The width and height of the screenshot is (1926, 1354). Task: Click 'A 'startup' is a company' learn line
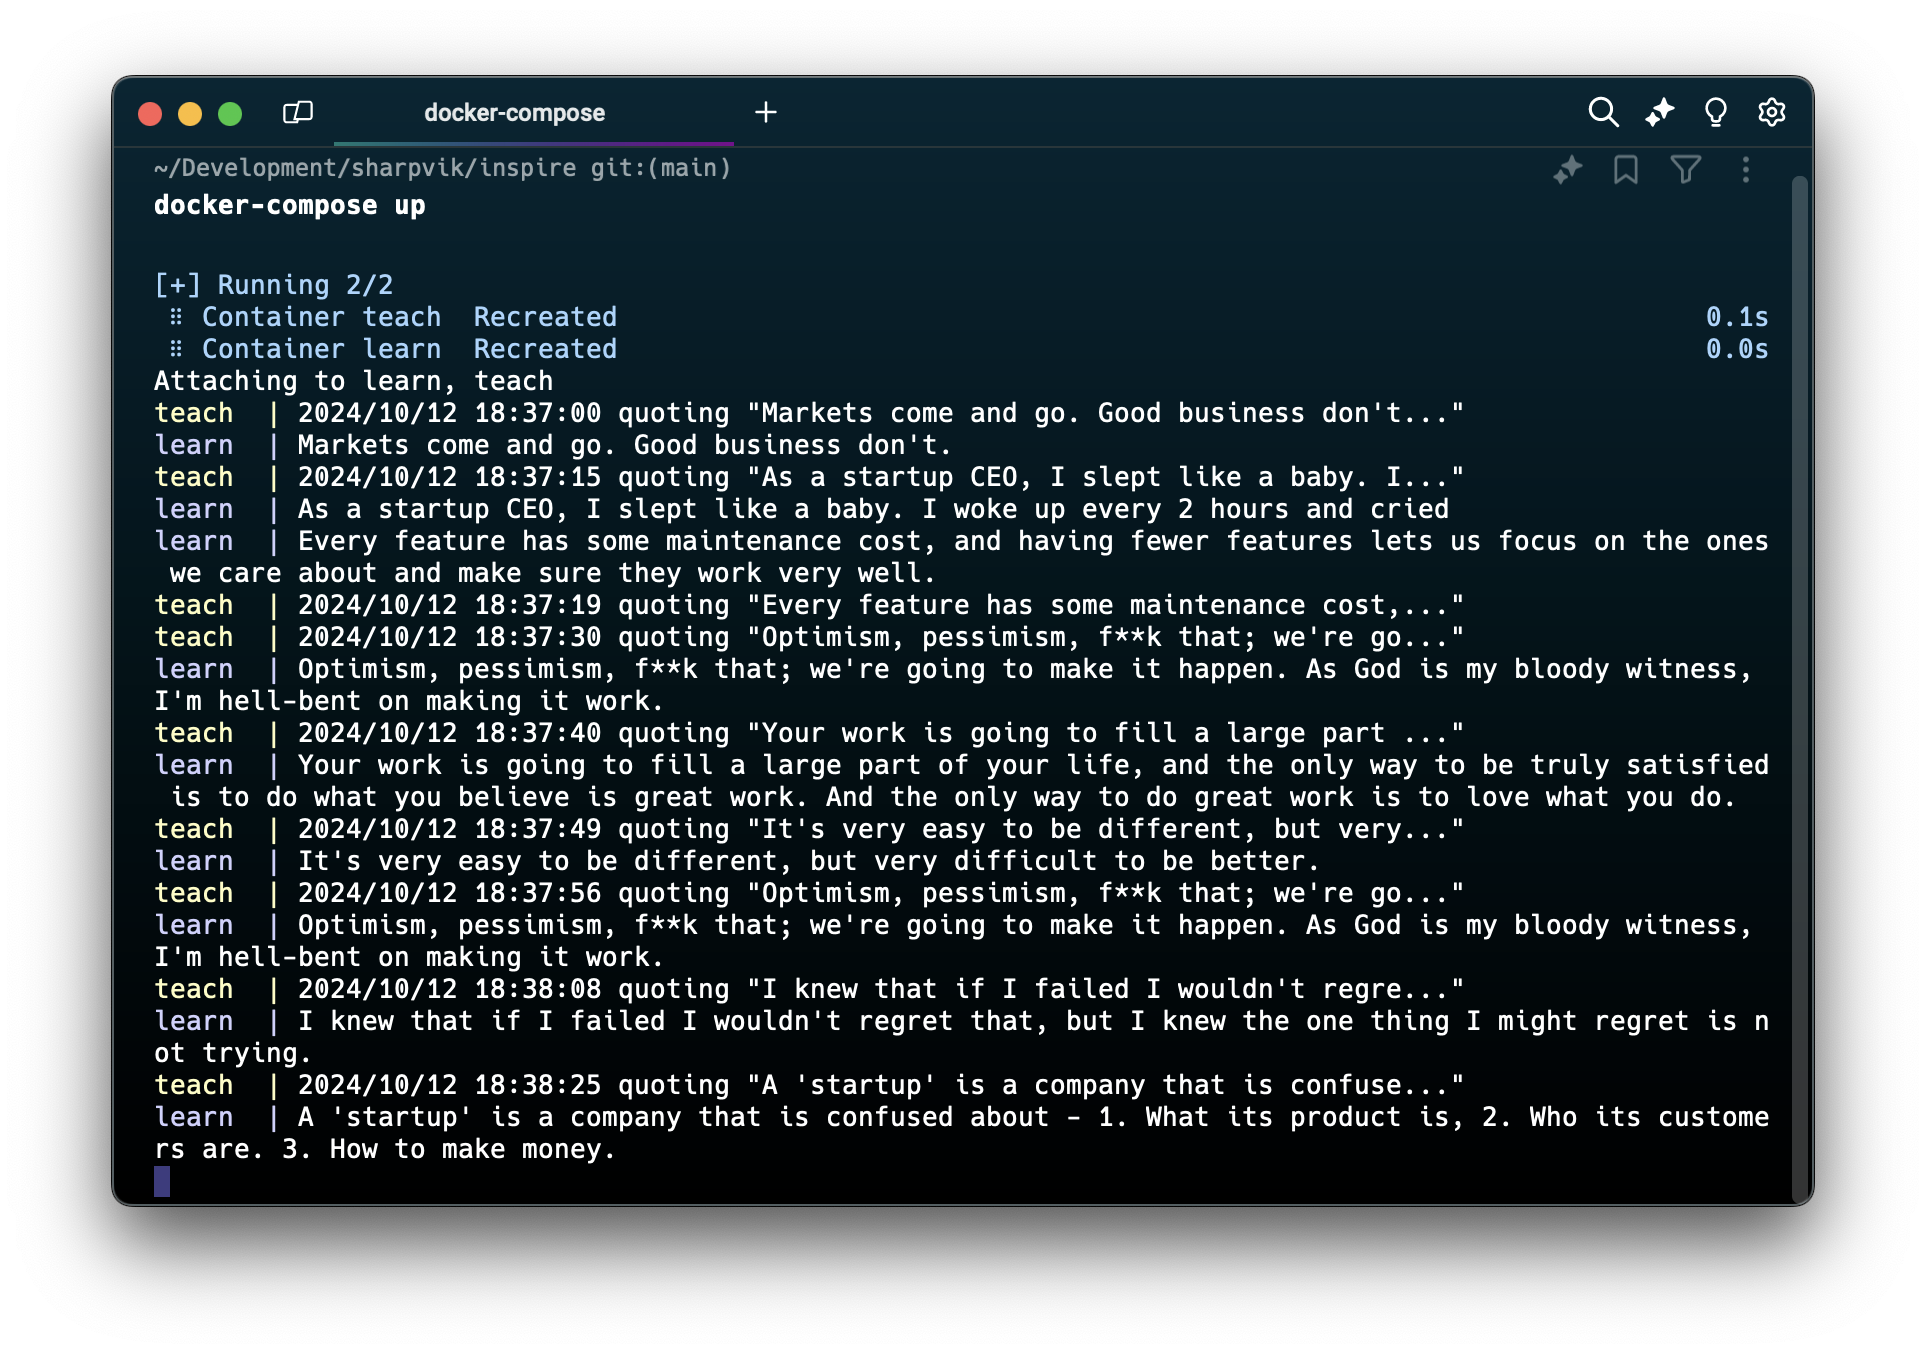pyautogui.click(x=962, y=1117)
